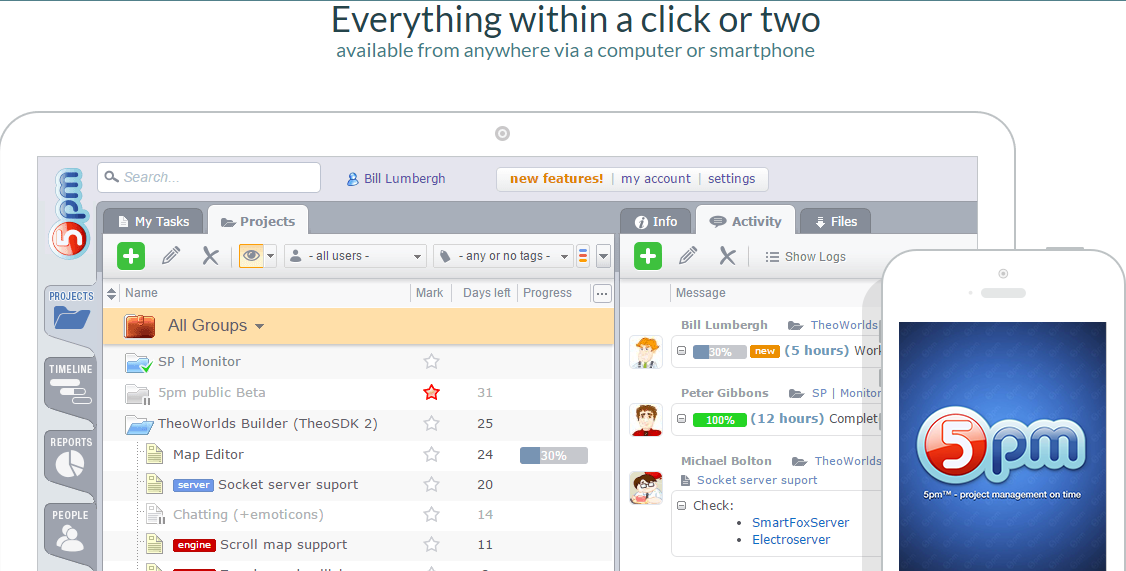Toggle star mark for Scroll map support
Viewport: 1126px width, 571px height.
431,544
